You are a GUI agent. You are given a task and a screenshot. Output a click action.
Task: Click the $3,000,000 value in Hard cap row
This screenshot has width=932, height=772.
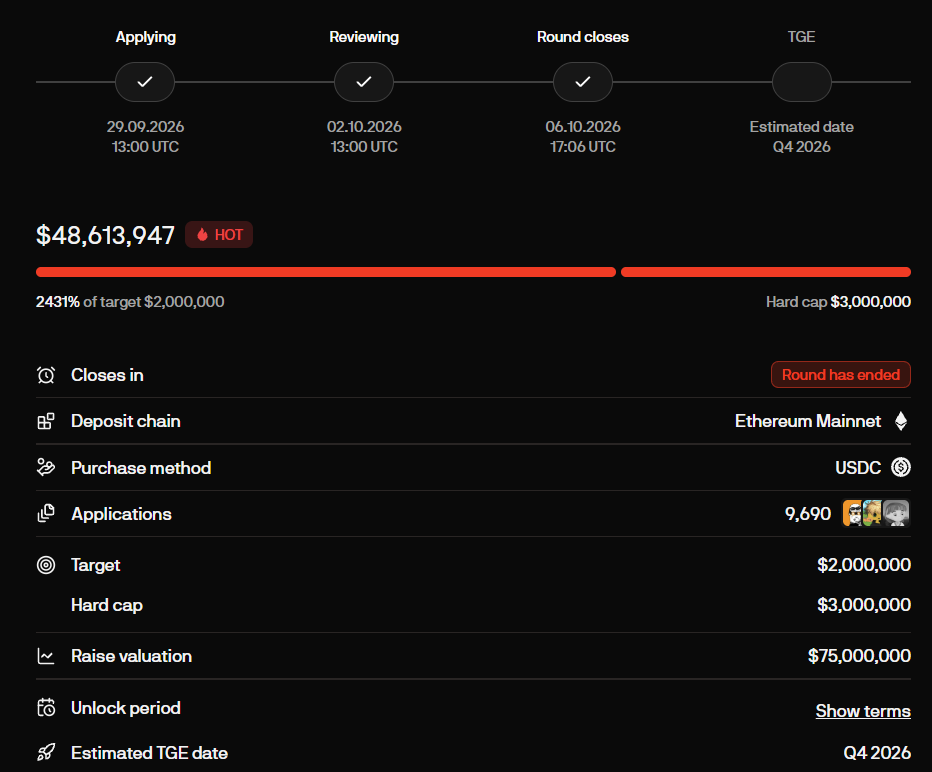coord(864,605)
